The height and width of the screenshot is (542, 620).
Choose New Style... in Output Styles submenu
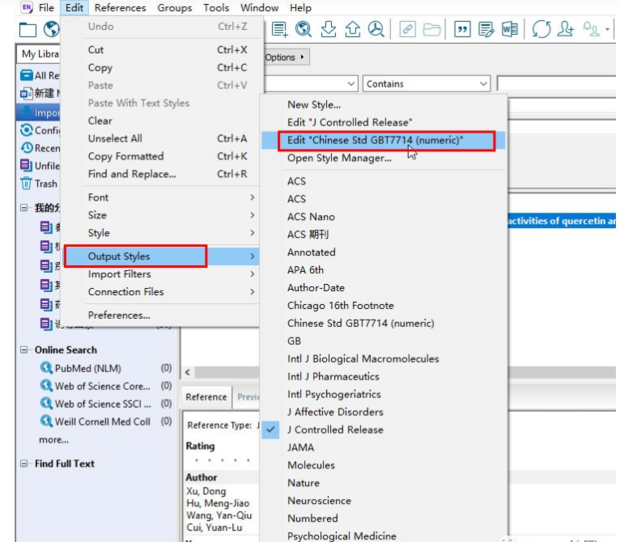coord(383,105)
